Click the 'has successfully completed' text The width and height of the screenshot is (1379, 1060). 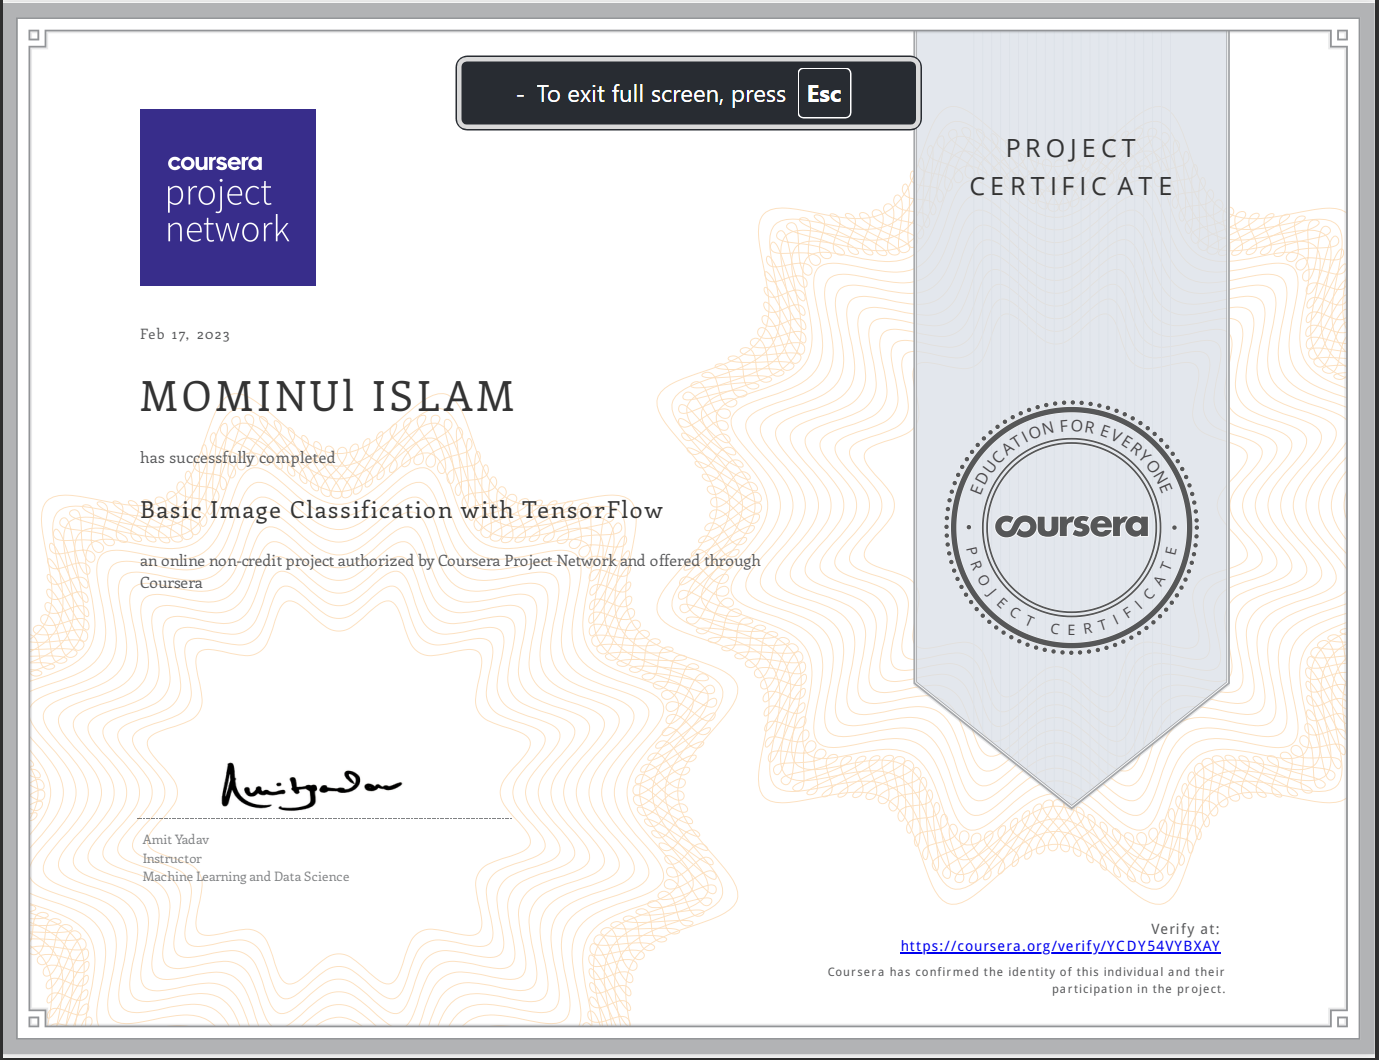coord(237,458)
